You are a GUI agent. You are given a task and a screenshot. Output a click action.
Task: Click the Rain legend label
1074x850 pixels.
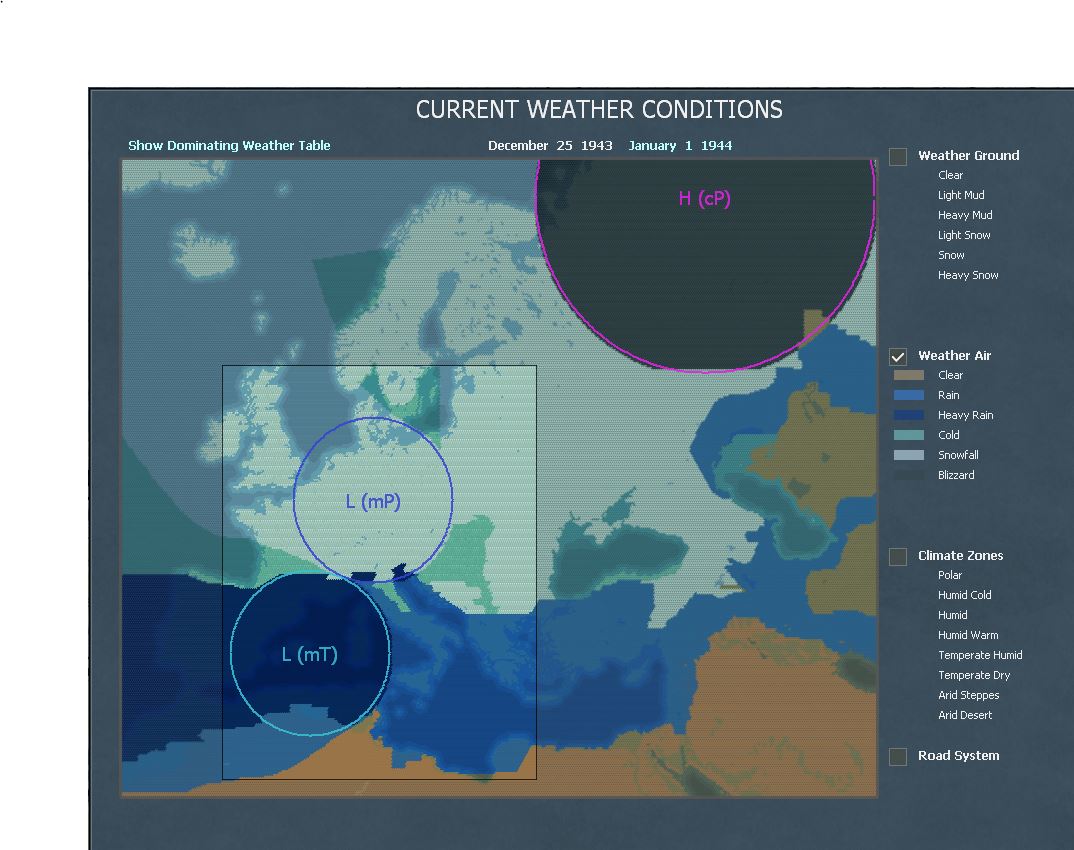point(948,395)
